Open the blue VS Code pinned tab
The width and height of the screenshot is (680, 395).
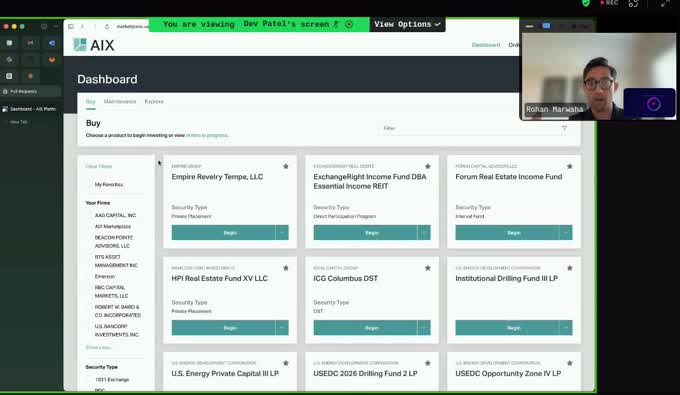pyautogui.click(x=52, y=43)
